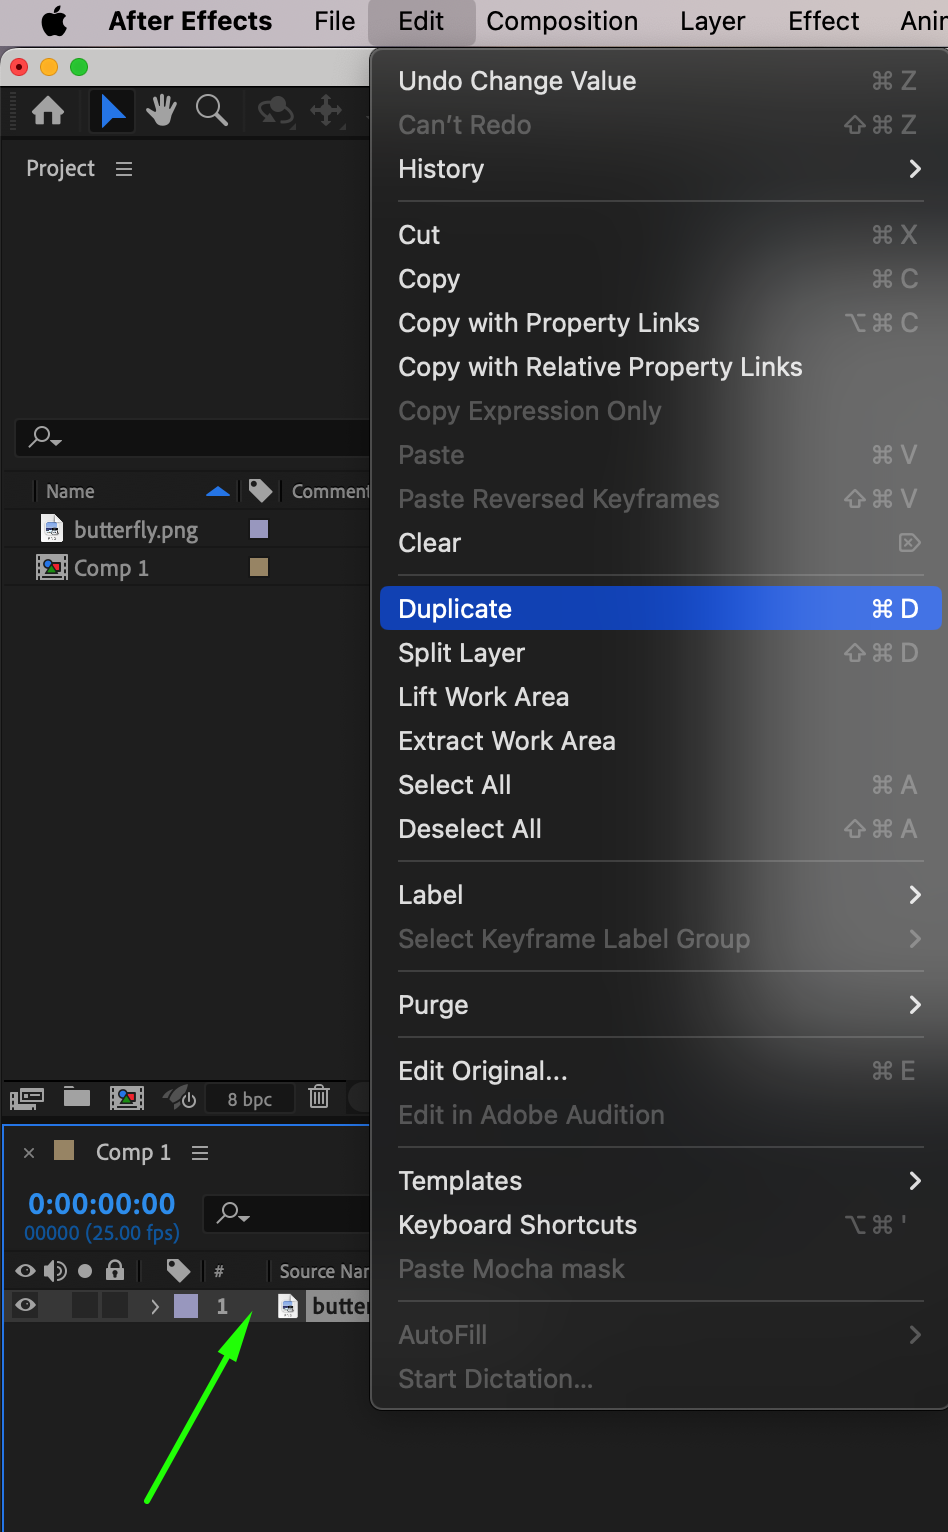Create a new folder in Project panel
Viewport: 948px width, 1532px height.
pos(77,1098)
